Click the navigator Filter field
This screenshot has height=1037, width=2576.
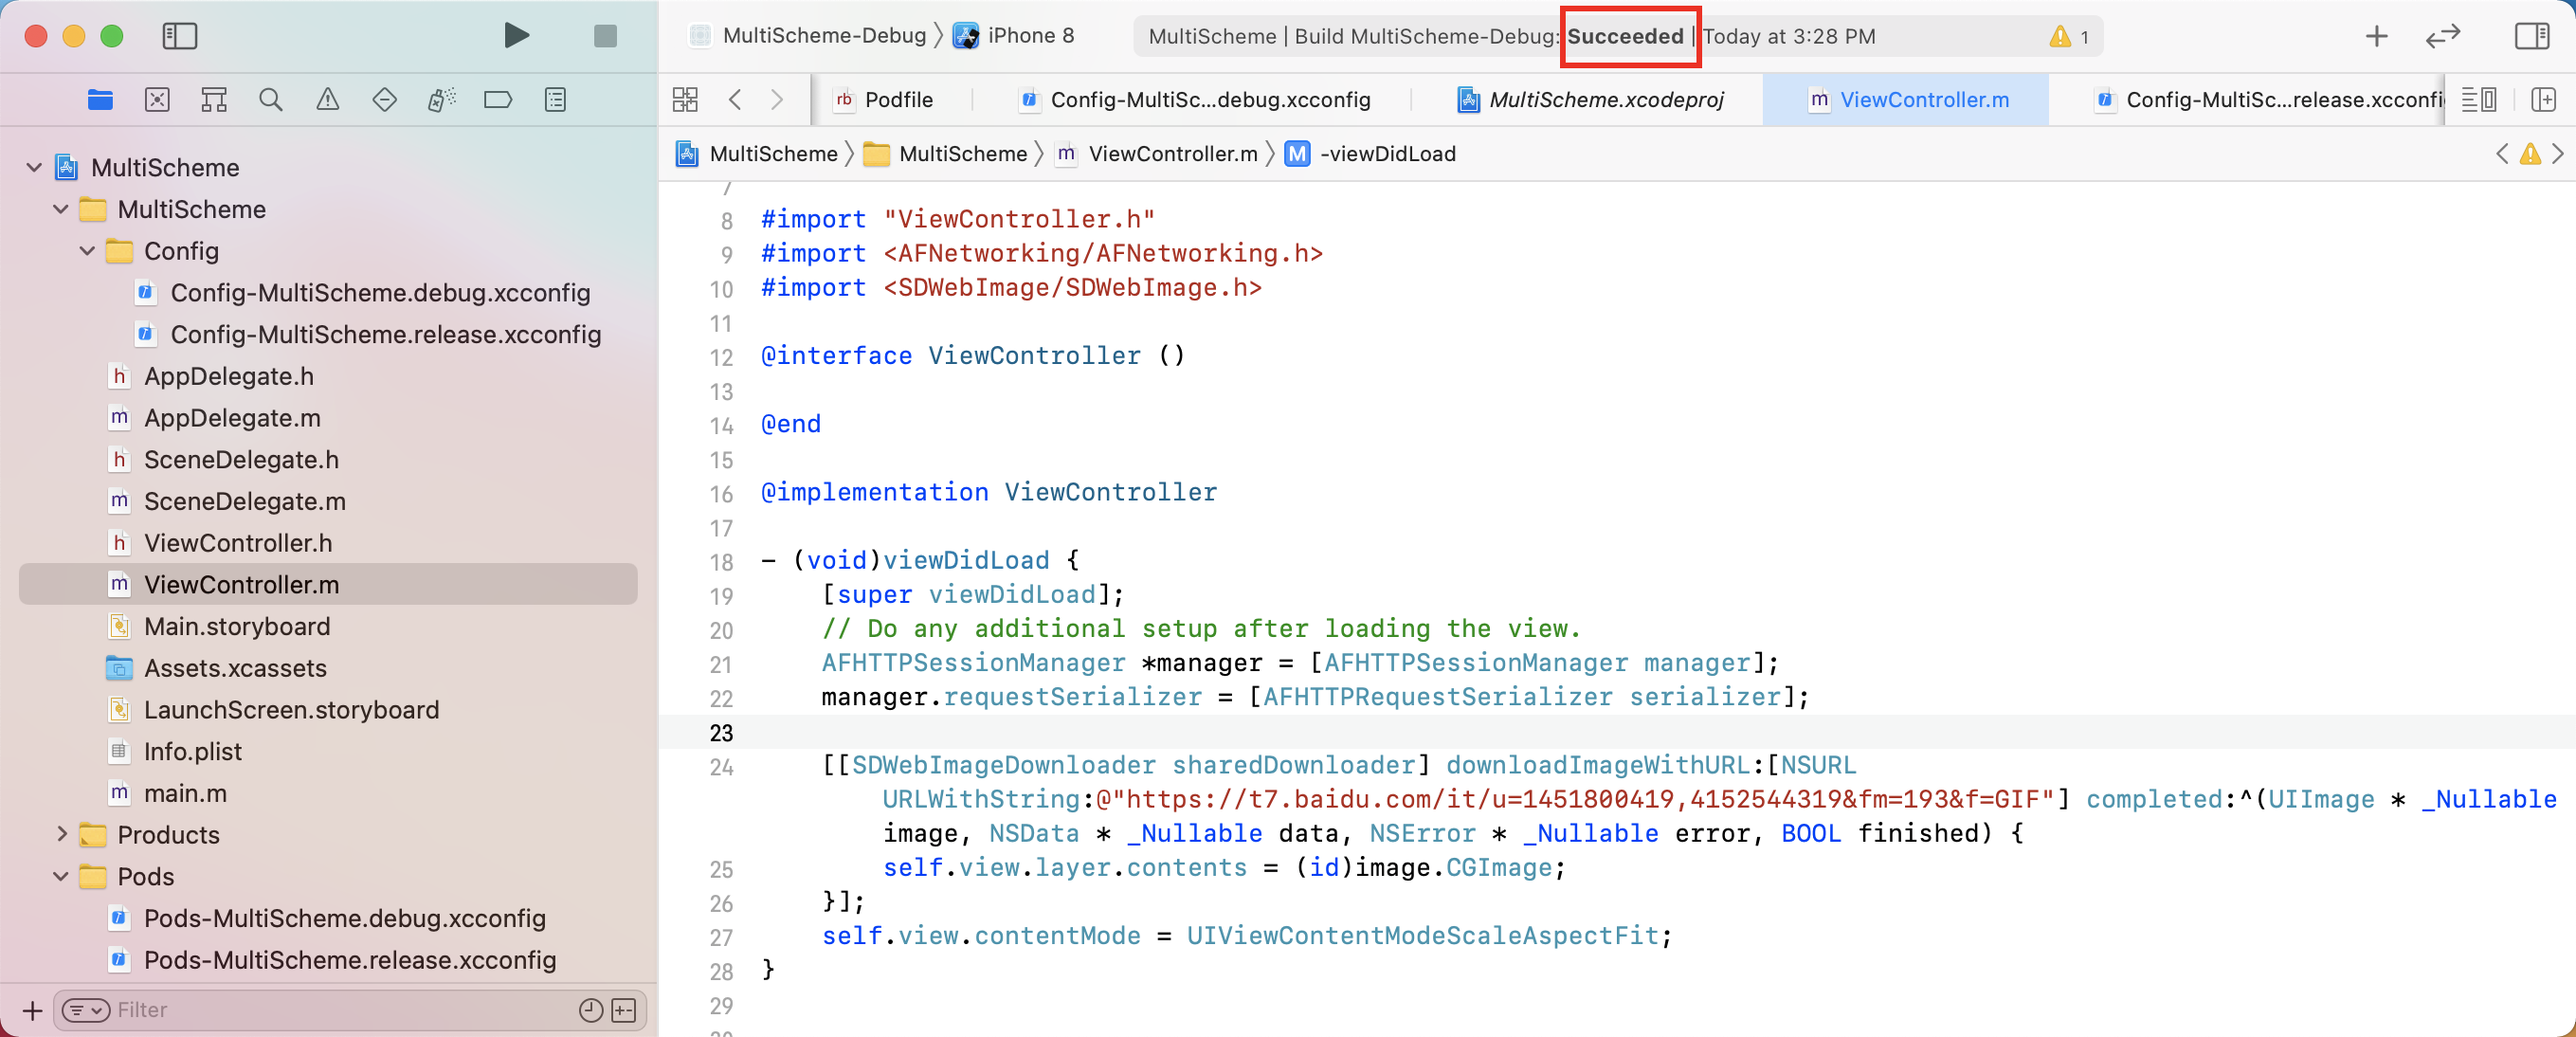[x=340, y=1010]
